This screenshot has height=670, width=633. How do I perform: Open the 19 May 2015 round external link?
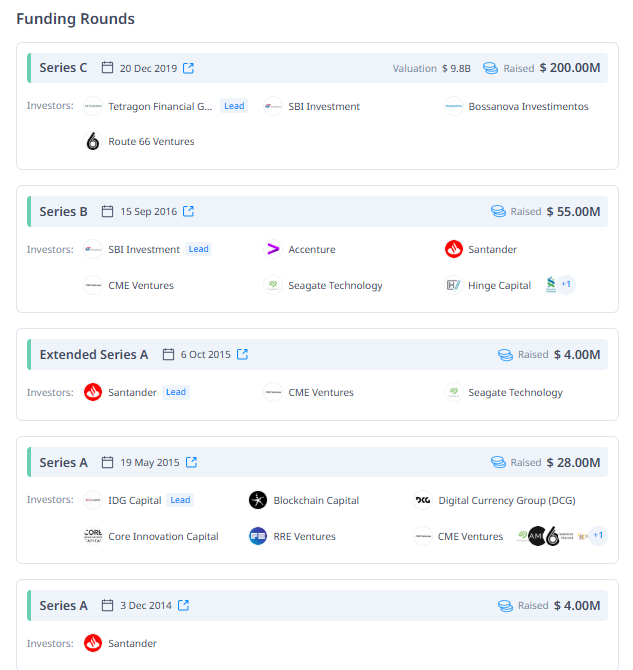(x=191, y=463)
